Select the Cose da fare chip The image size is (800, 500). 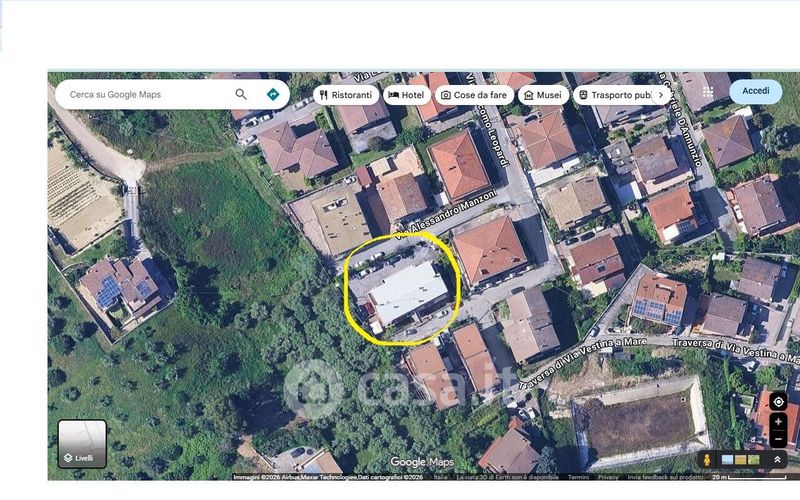pyautogui.click(x=474, y=95)
